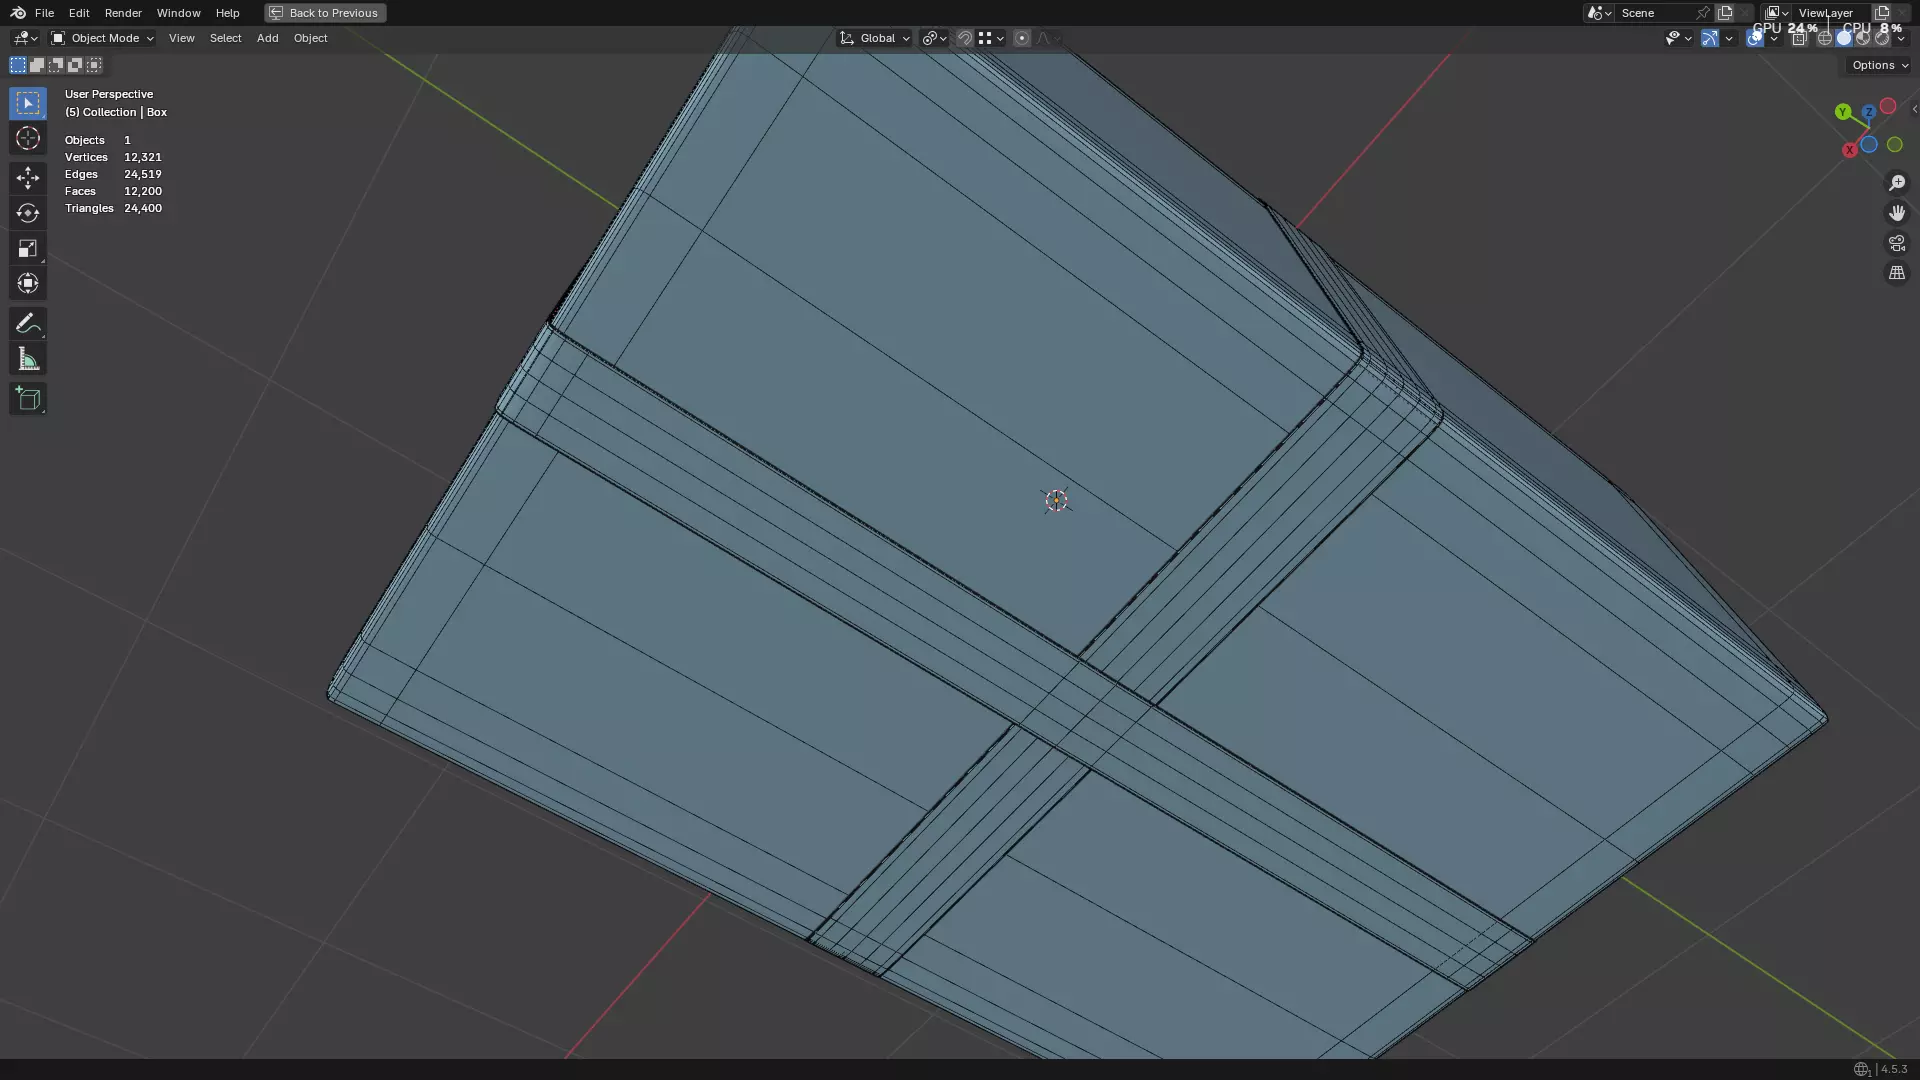Toggle show overlays button

point(1755,38)
